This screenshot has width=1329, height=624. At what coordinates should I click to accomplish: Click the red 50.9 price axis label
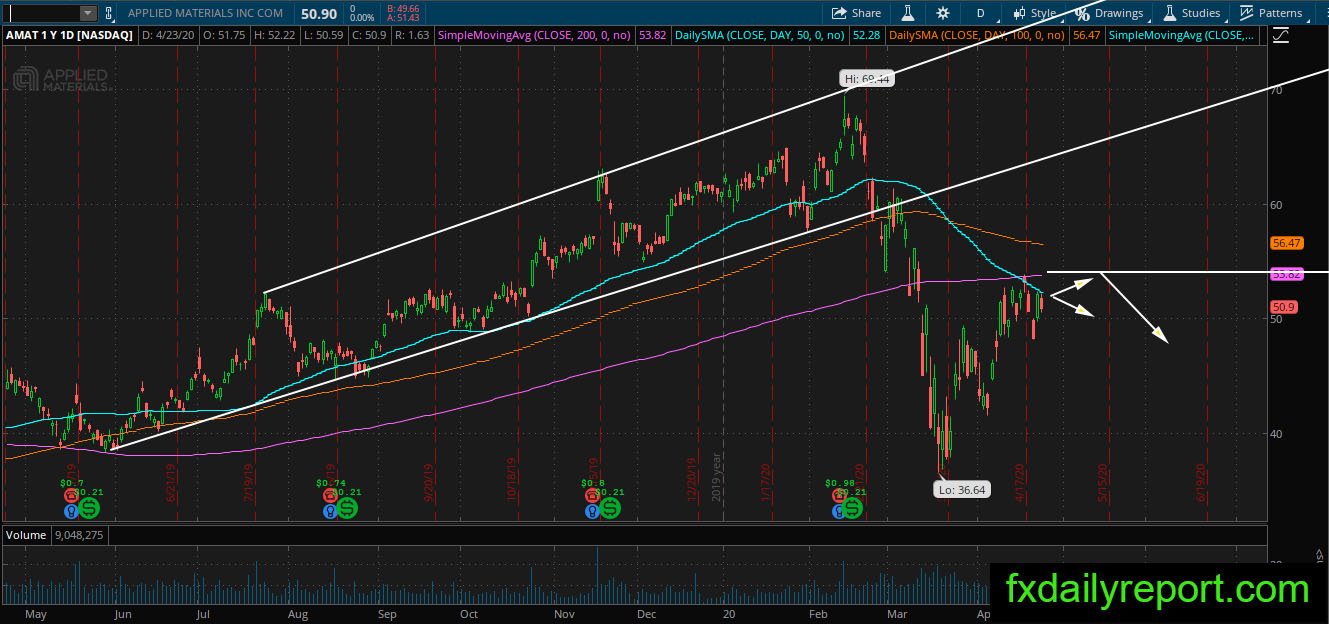click(x=1283, y=307)
